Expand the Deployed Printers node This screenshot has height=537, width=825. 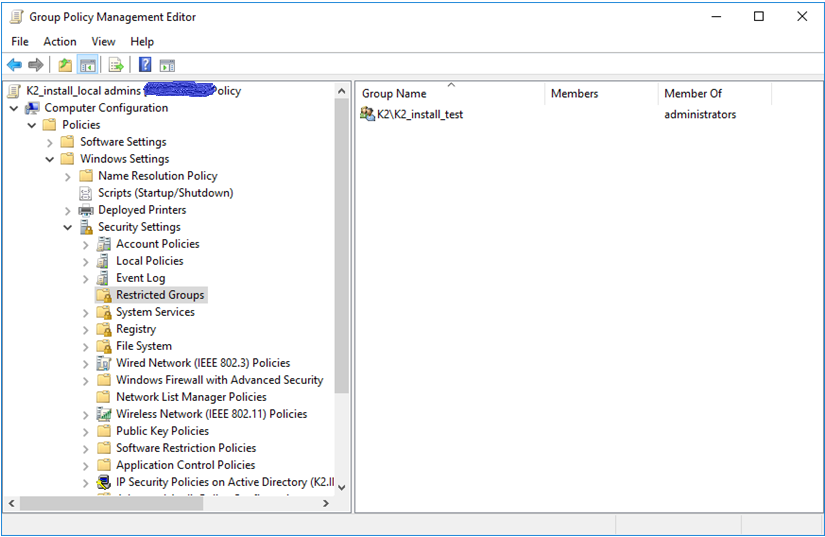coord(68,211)
